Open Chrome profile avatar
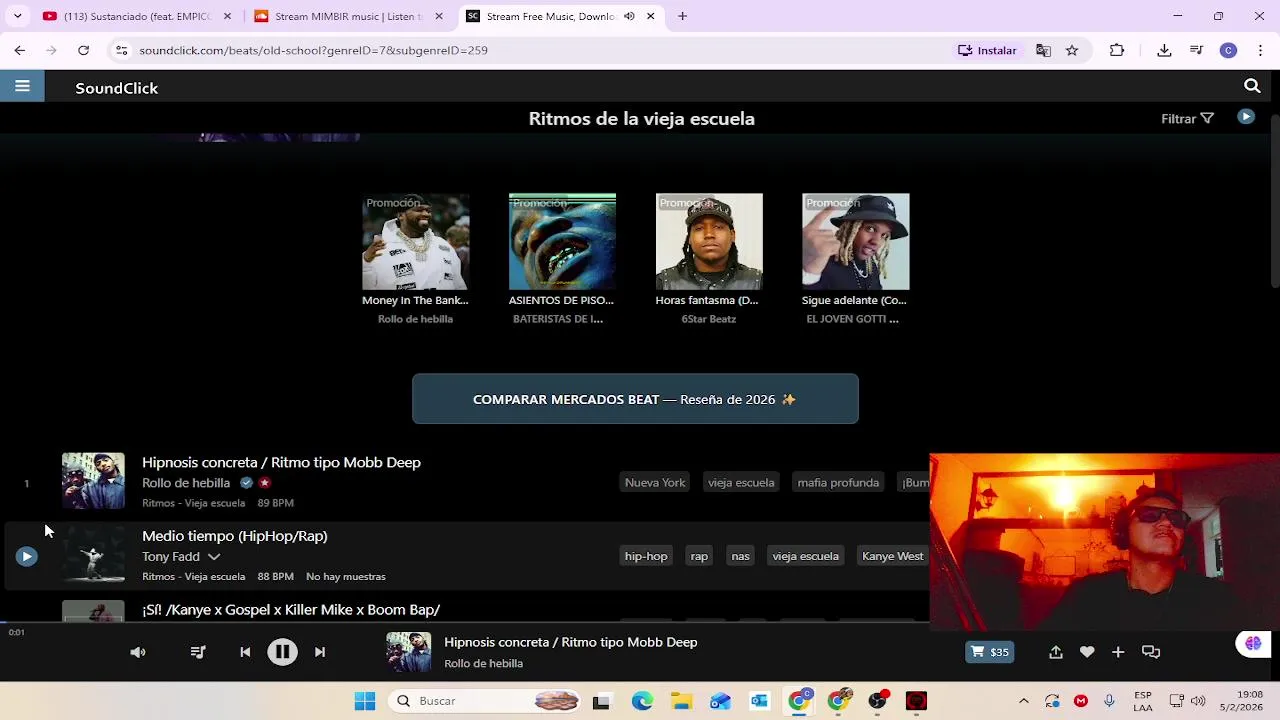The image size is (1280, 720). click(x=1228, y=50)
